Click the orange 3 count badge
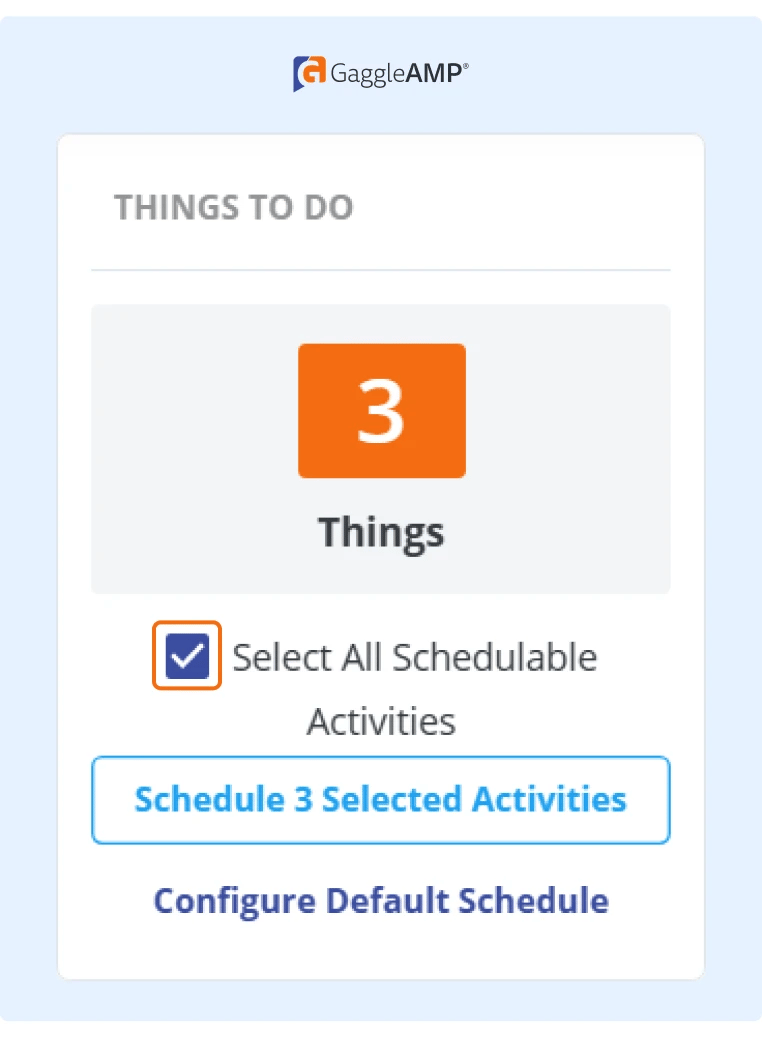The width and height of the screenshot is (762, 1038). [x=381, y=411]
